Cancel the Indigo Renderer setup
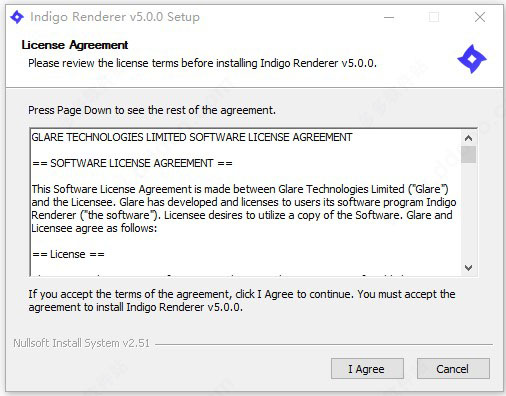This screenshot has height=396, width=506. [x=453, y=369]
